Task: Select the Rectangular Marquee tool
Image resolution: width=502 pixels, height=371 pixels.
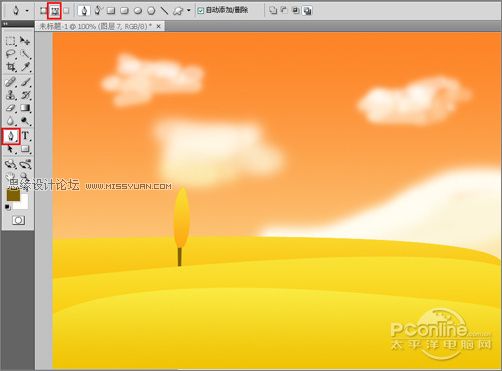Action: (10, 41)
